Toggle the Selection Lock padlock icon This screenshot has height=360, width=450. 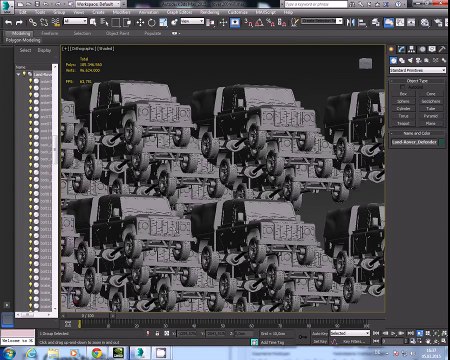(x=157, y=333)
